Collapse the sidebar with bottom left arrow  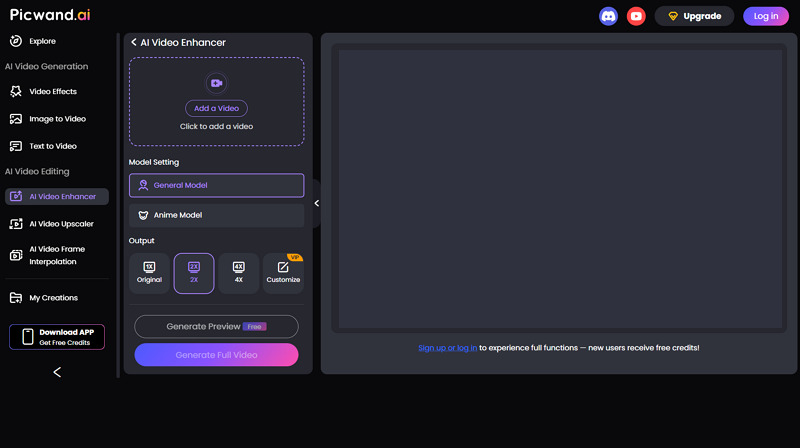(x=57, y=372)
